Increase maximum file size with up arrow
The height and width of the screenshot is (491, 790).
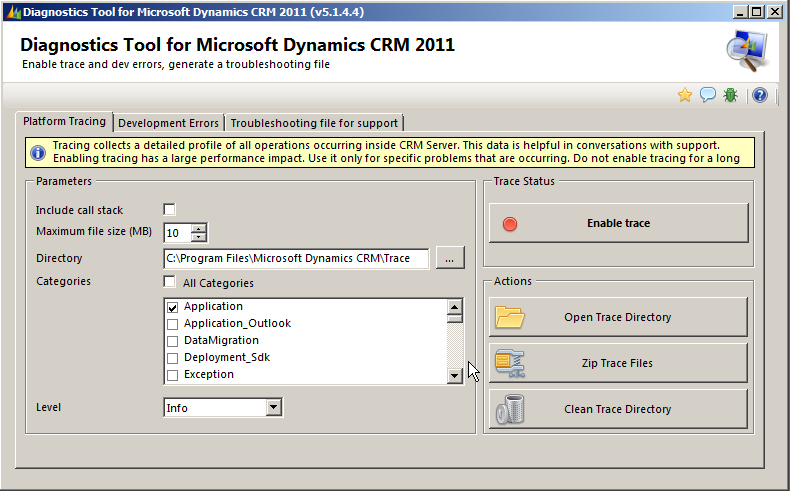199,228
